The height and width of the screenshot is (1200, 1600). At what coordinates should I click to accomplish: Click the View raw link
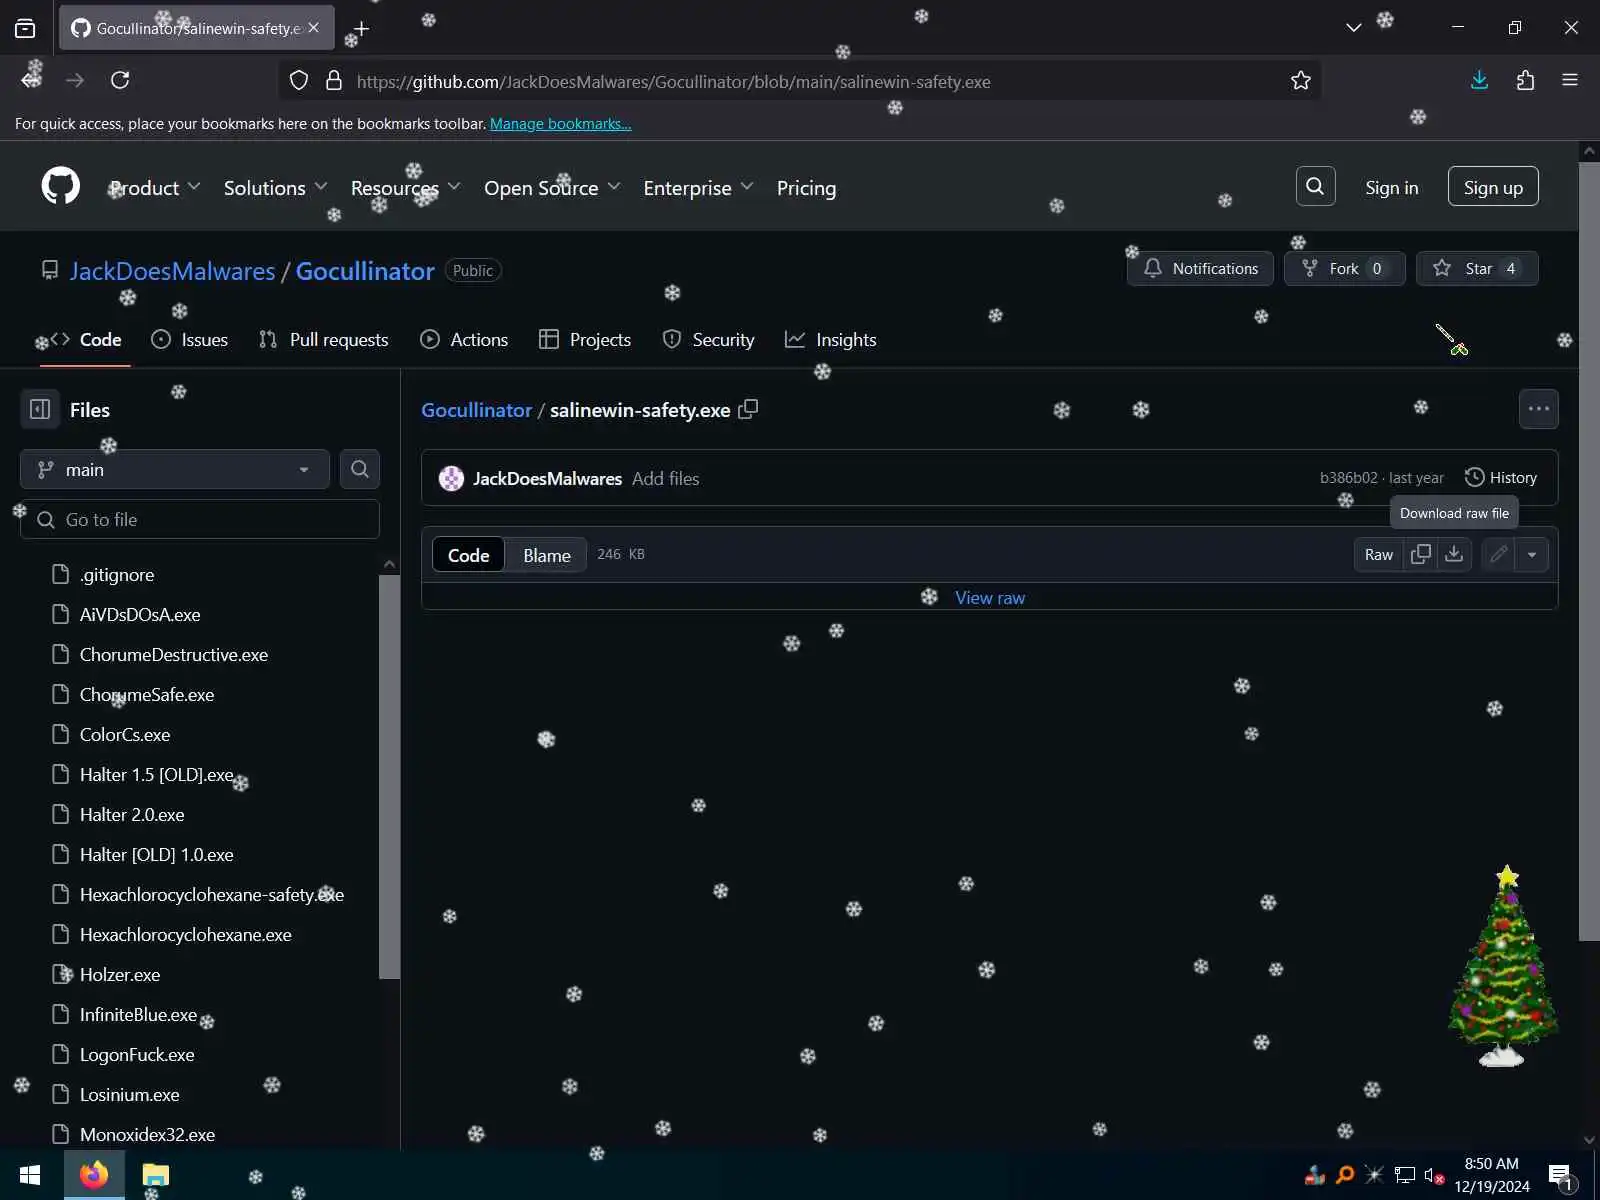[x=989, y=597]
